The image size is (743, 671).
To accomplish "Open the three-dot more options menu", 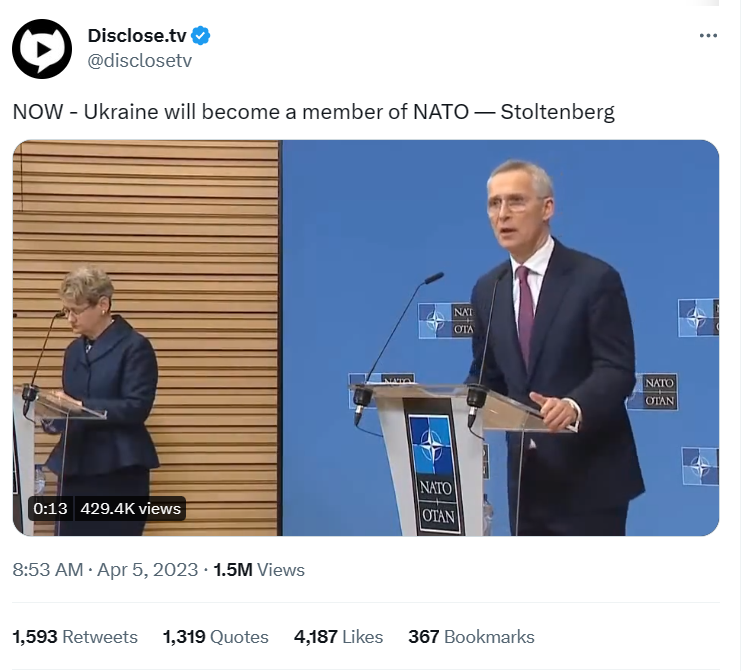I will [708, 36].
